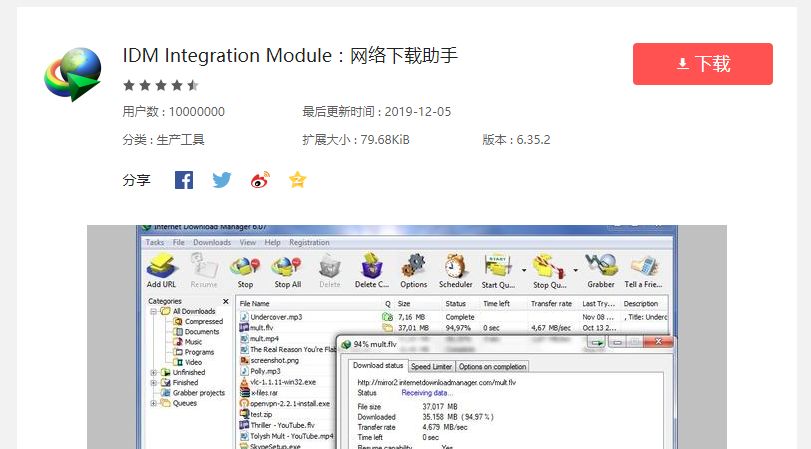Open the Downloads menu
811x449 pixels.
click(212, 242)
